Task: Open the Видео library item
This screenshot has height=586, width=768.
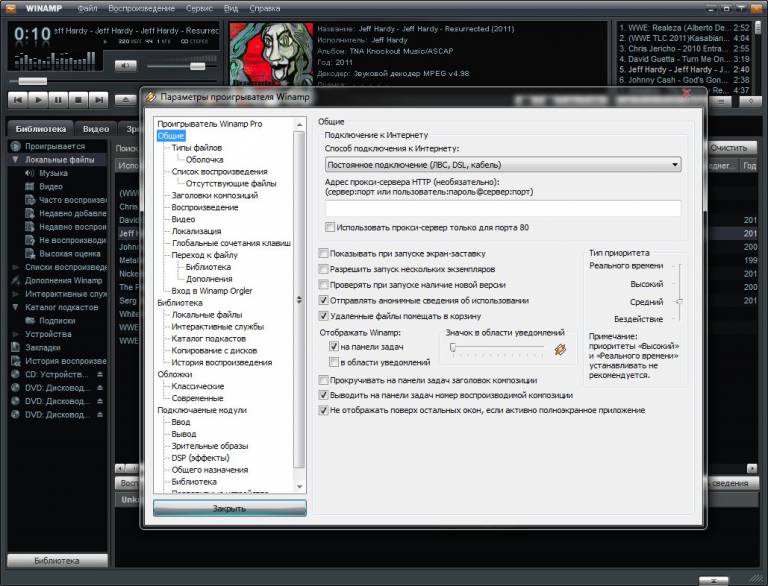Action: point(51,186)
